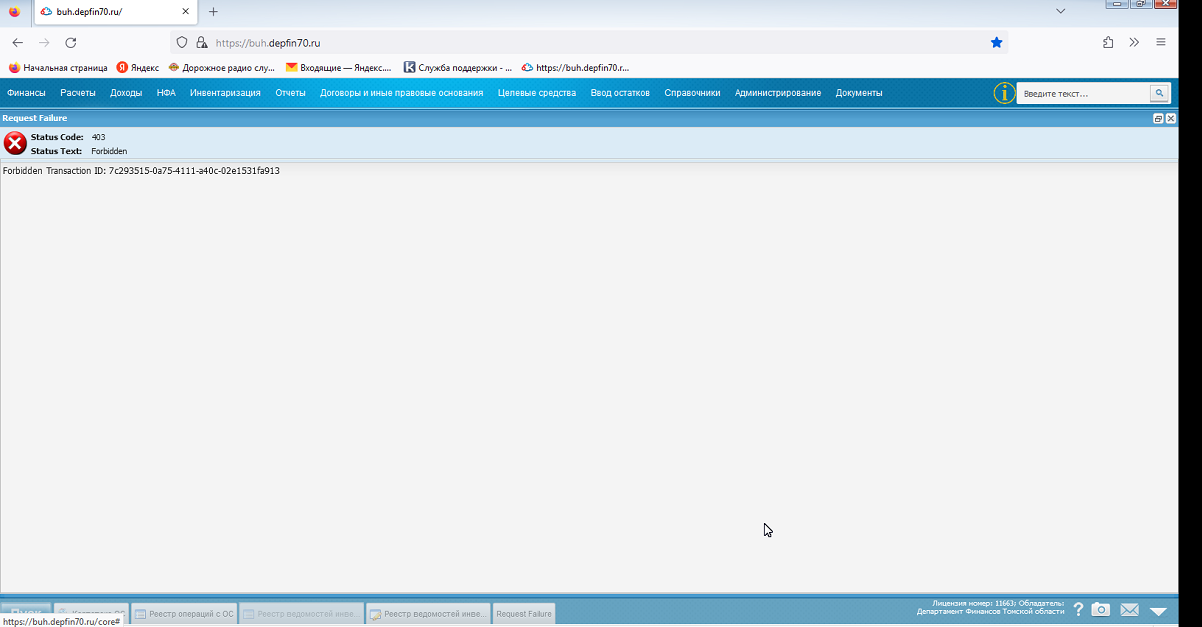Open the https://buh.depfin70.r... bookmark

click(x=576, y=68)
